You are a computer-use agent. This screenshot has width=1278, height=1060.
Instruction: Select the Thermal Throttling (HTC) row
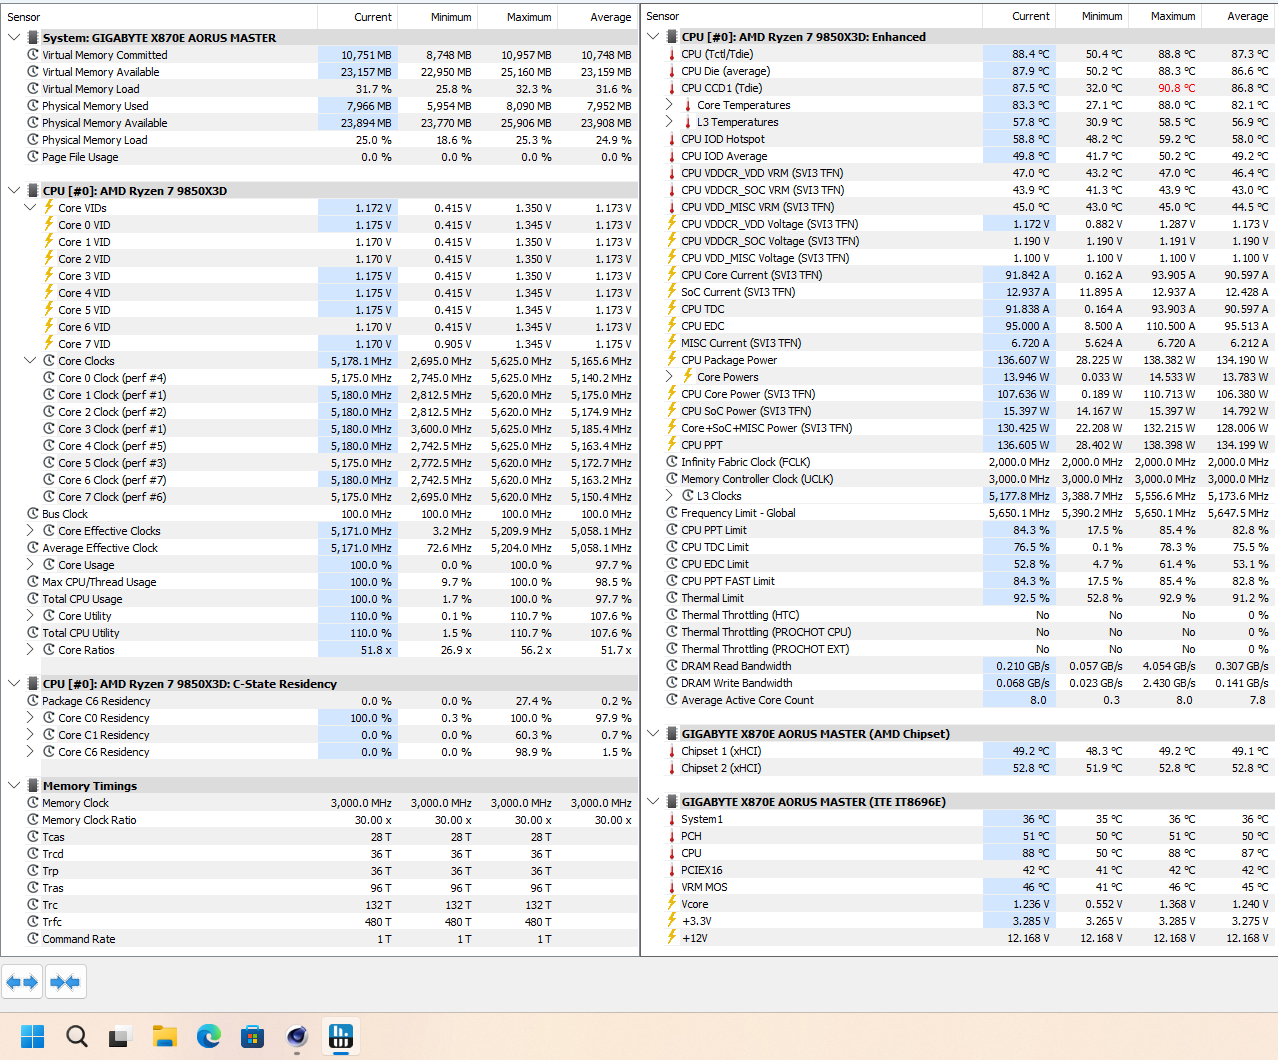[958, 615]
